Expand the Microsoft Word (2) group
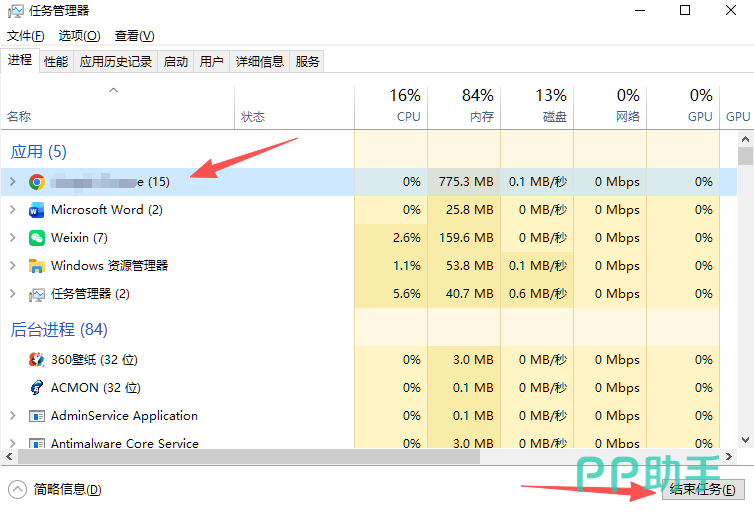This screenshot has height=514, width=754. coord(13,210)
